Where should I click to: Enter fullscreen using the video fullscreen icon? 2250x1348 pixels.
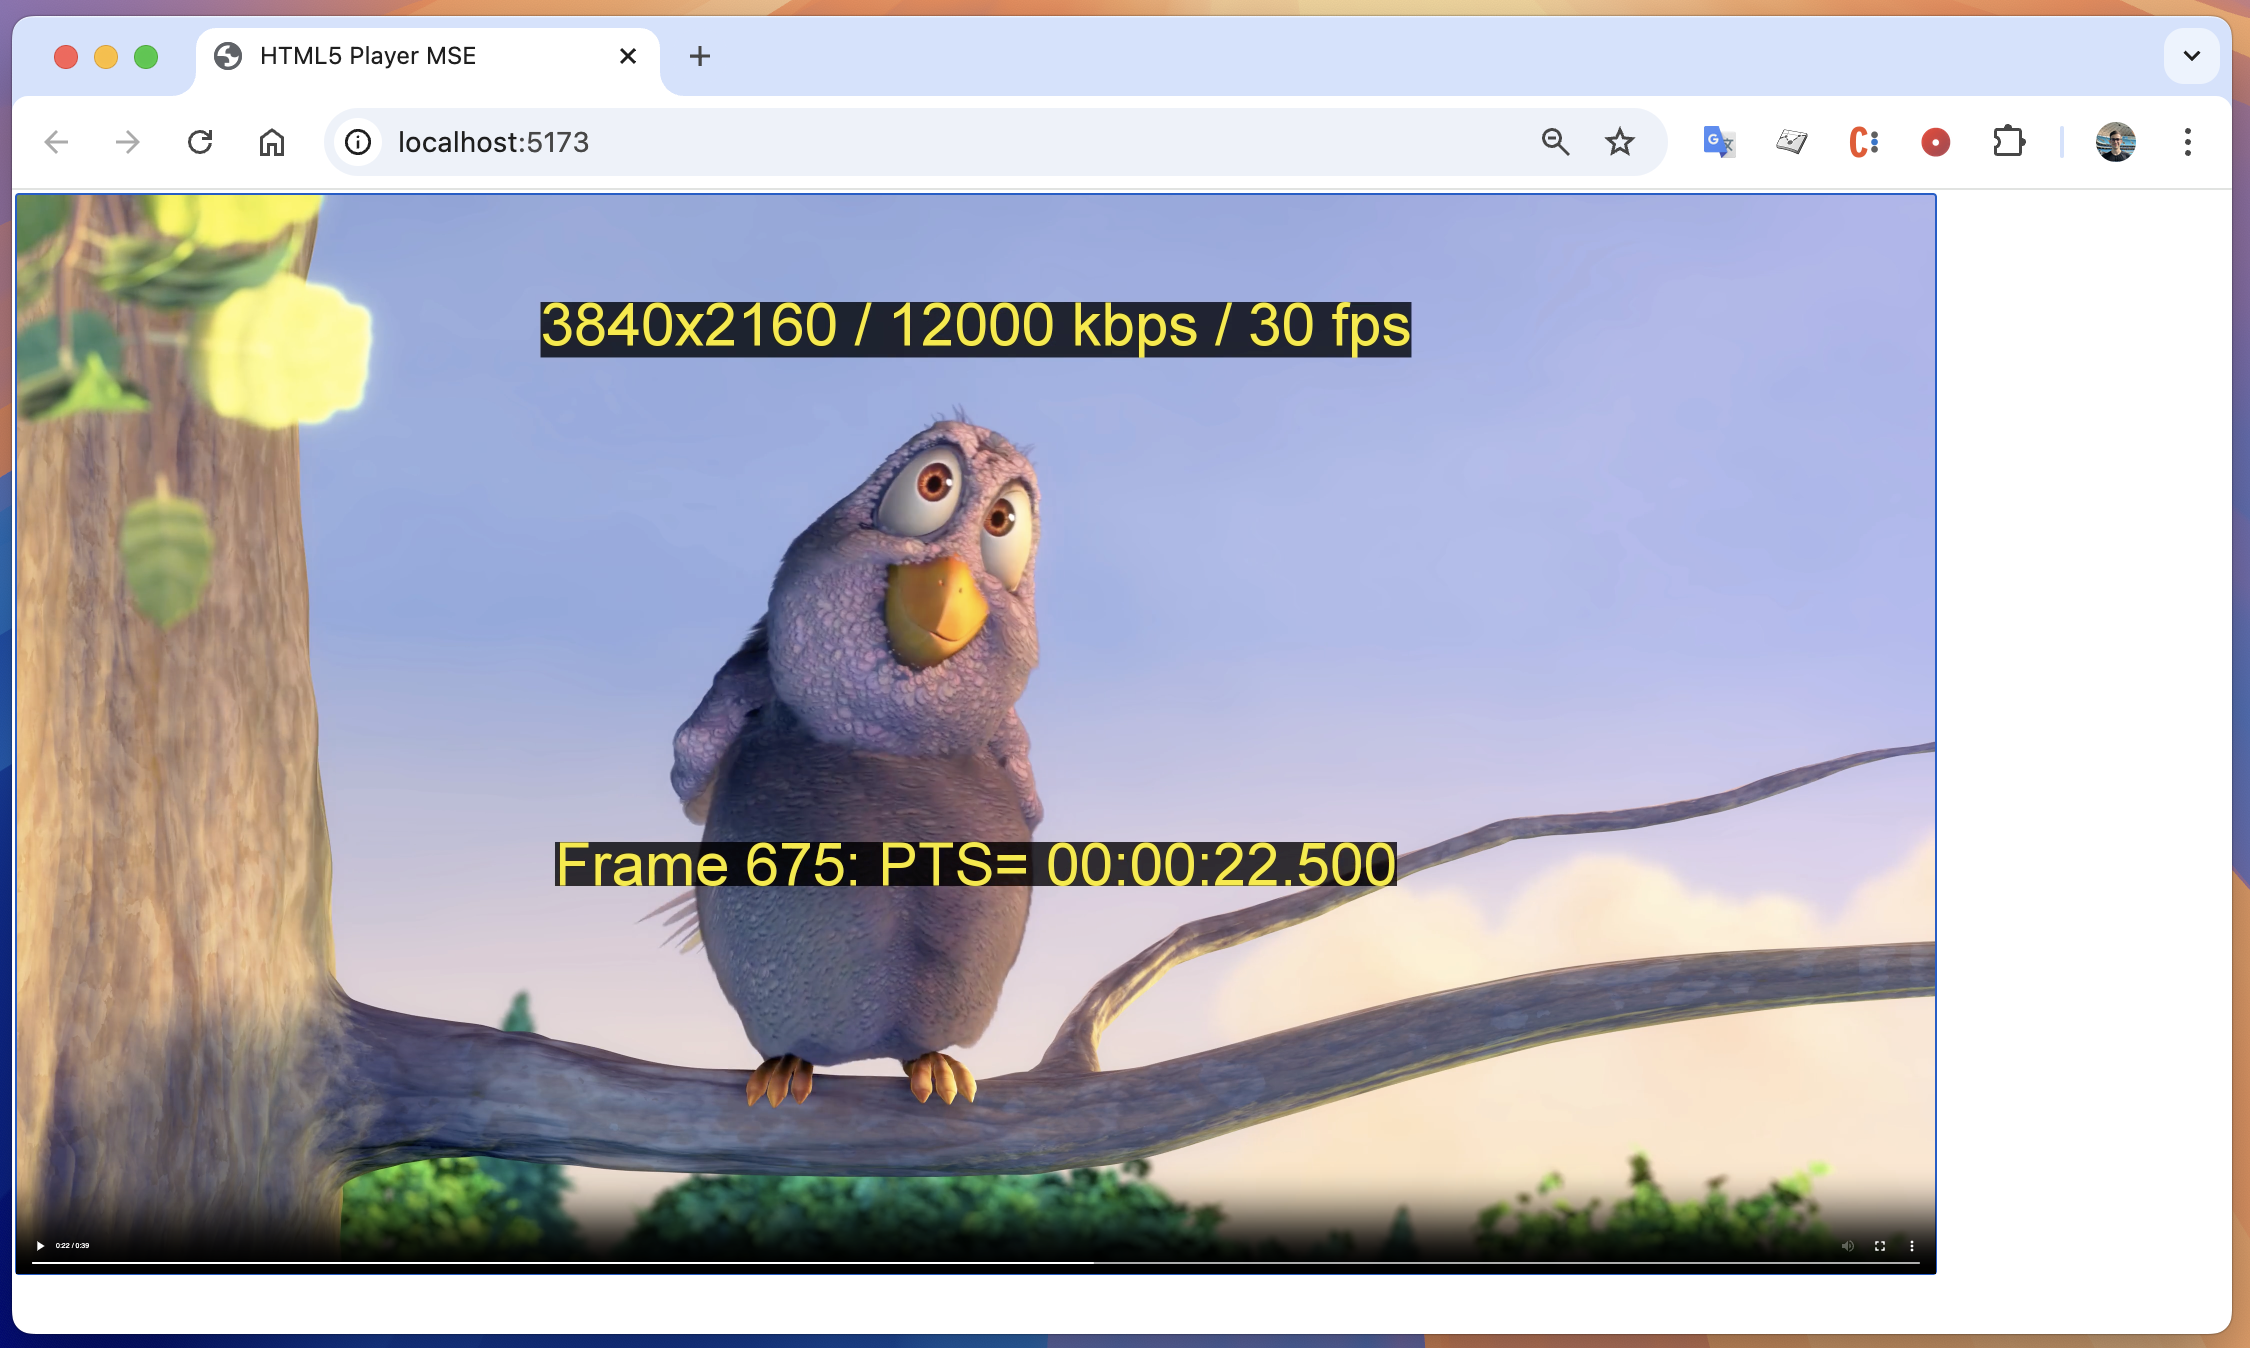click(x=1880, y=1246)
